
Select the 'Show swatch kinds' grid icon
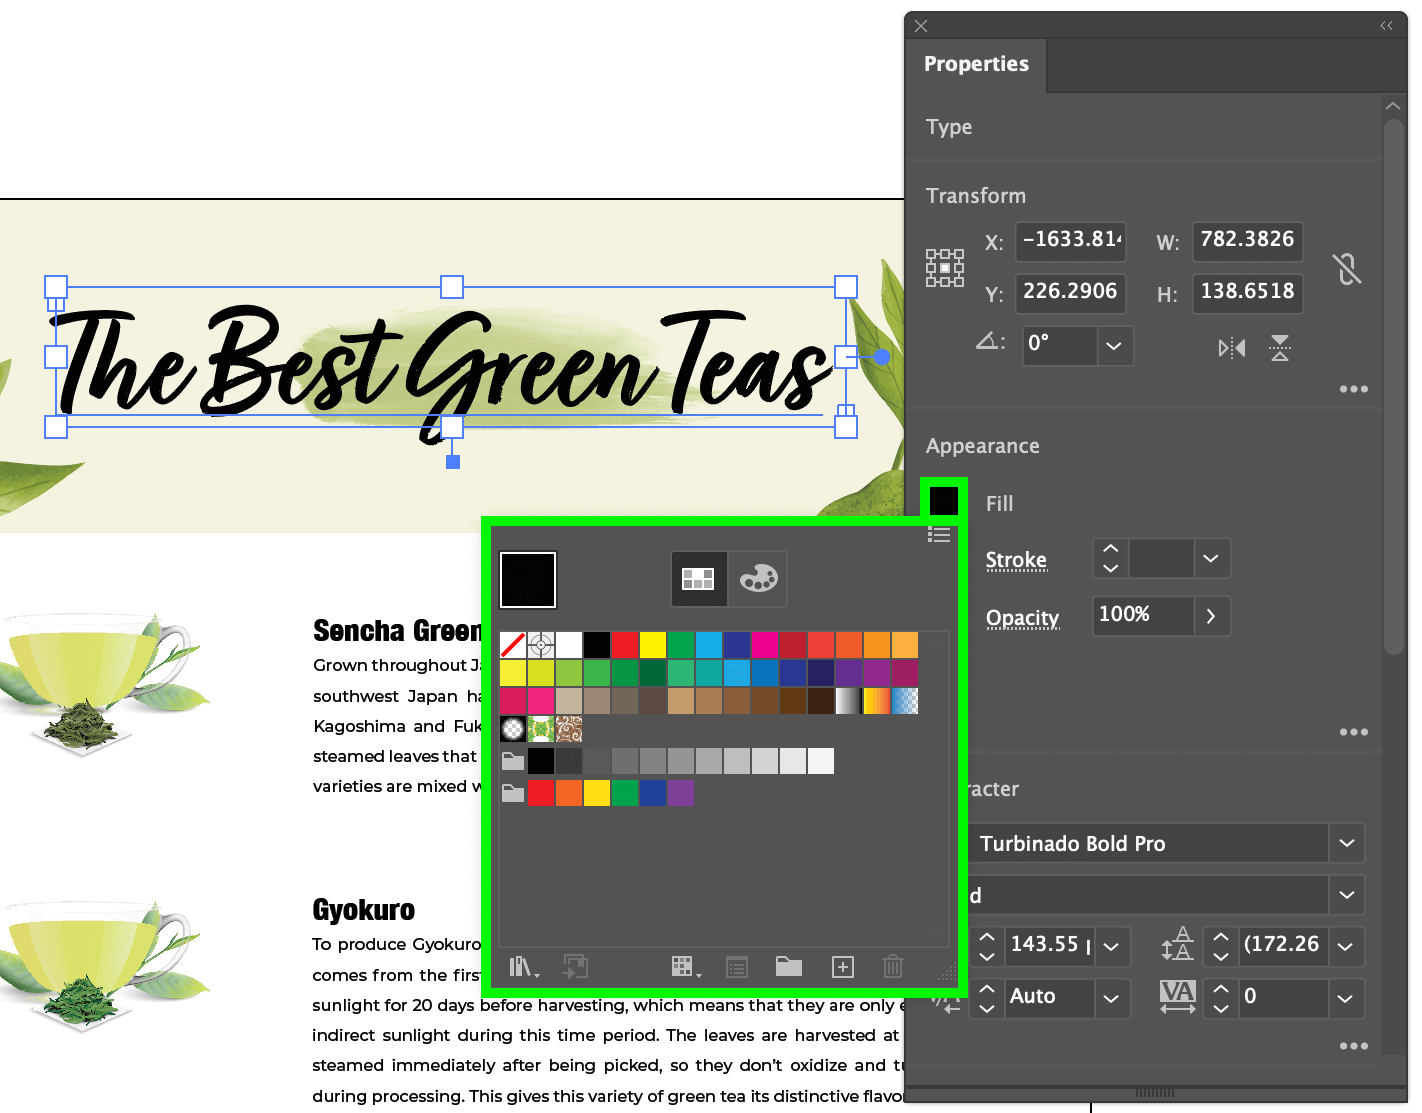pyautogui.click(x=684, y=966)
